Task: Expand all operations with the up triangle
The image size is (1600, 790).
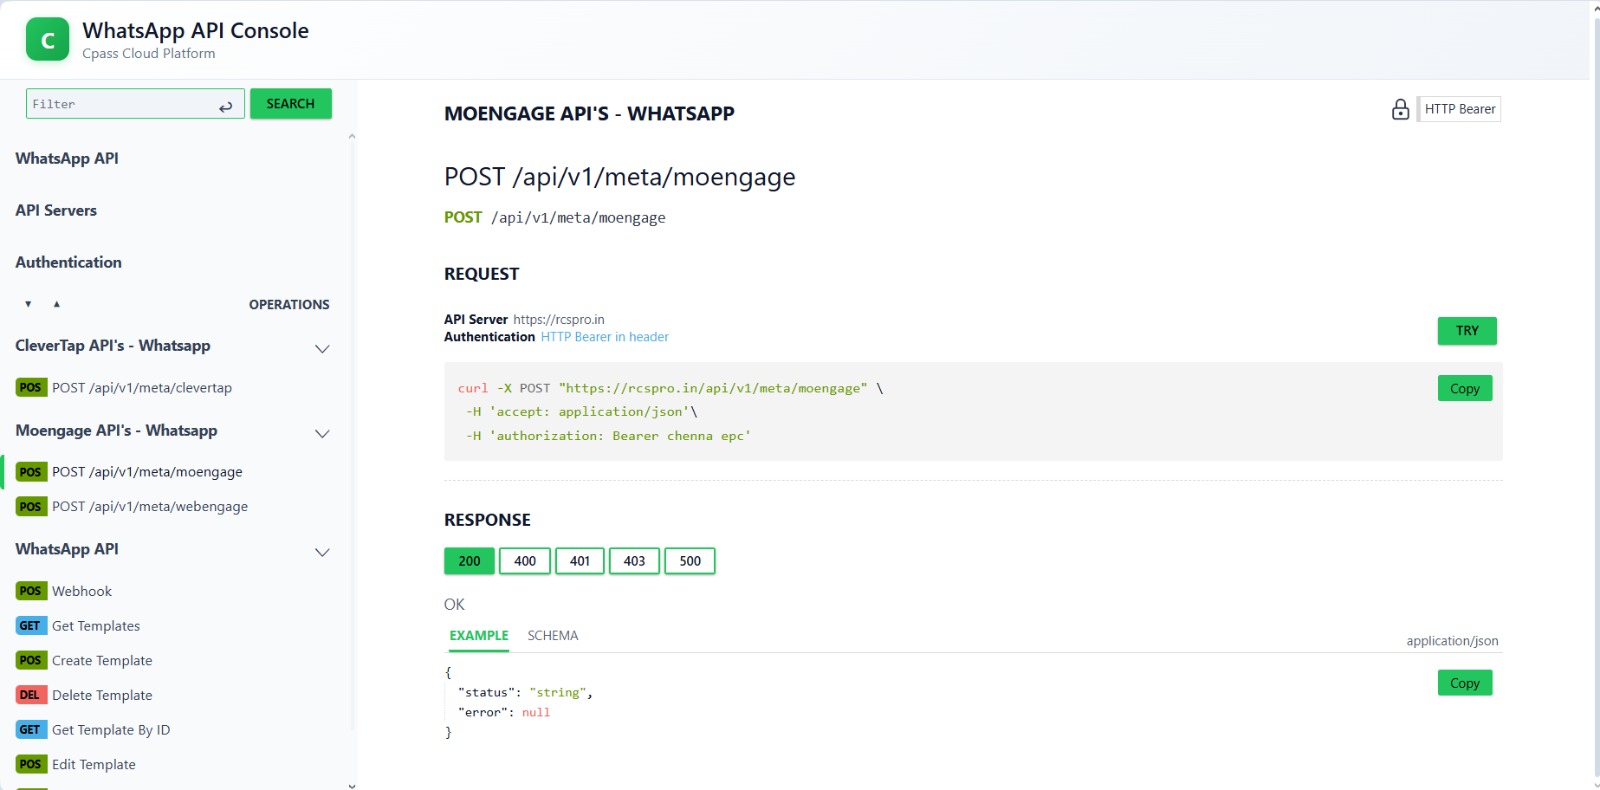Action: (x=57, y=304)
